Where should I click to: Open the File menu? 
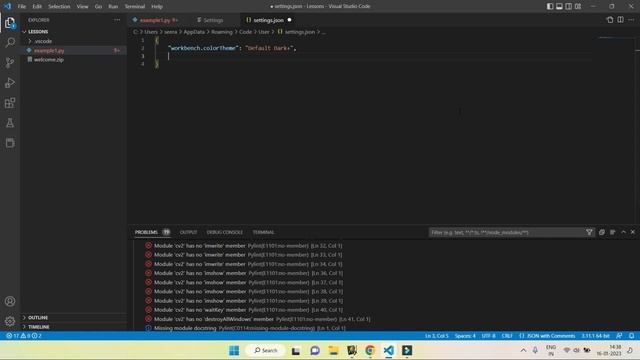(x=22, y=7)
